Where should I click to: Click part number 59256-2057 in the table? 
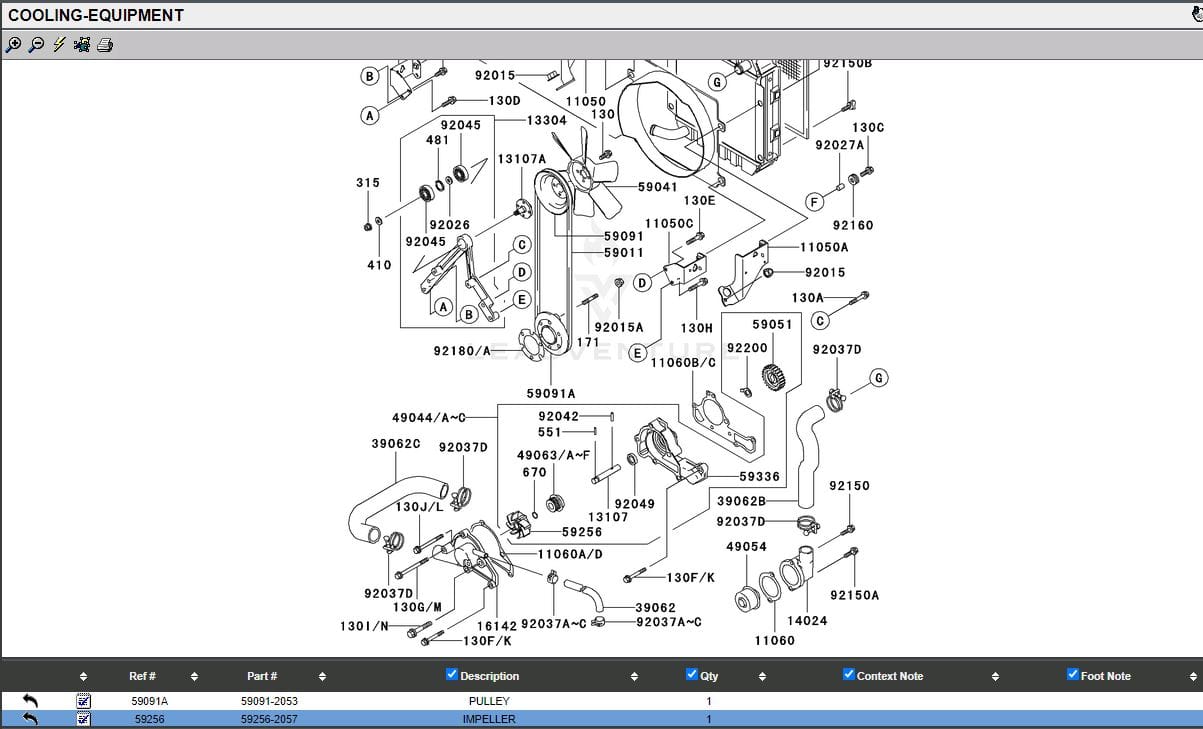[269, 719]
